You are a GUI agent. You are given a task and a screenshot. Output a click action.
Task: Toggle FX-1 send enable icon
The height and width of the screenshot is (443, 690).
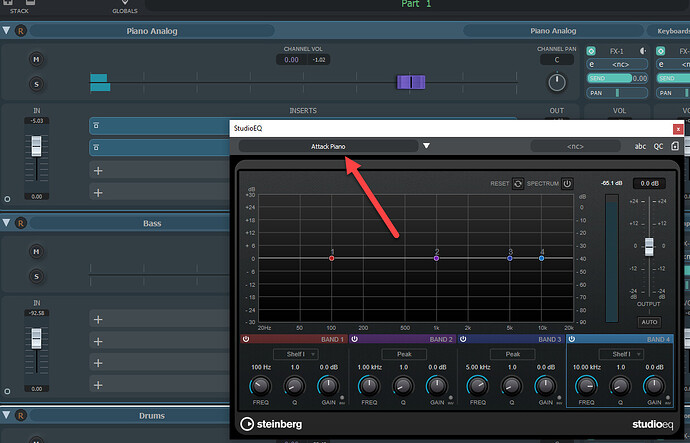coord(591,51)
